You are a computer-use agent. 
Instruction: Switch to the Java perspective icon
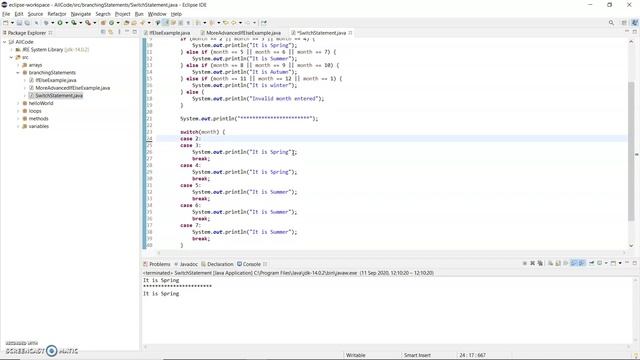pyautogui.click(x=634, y=23)
